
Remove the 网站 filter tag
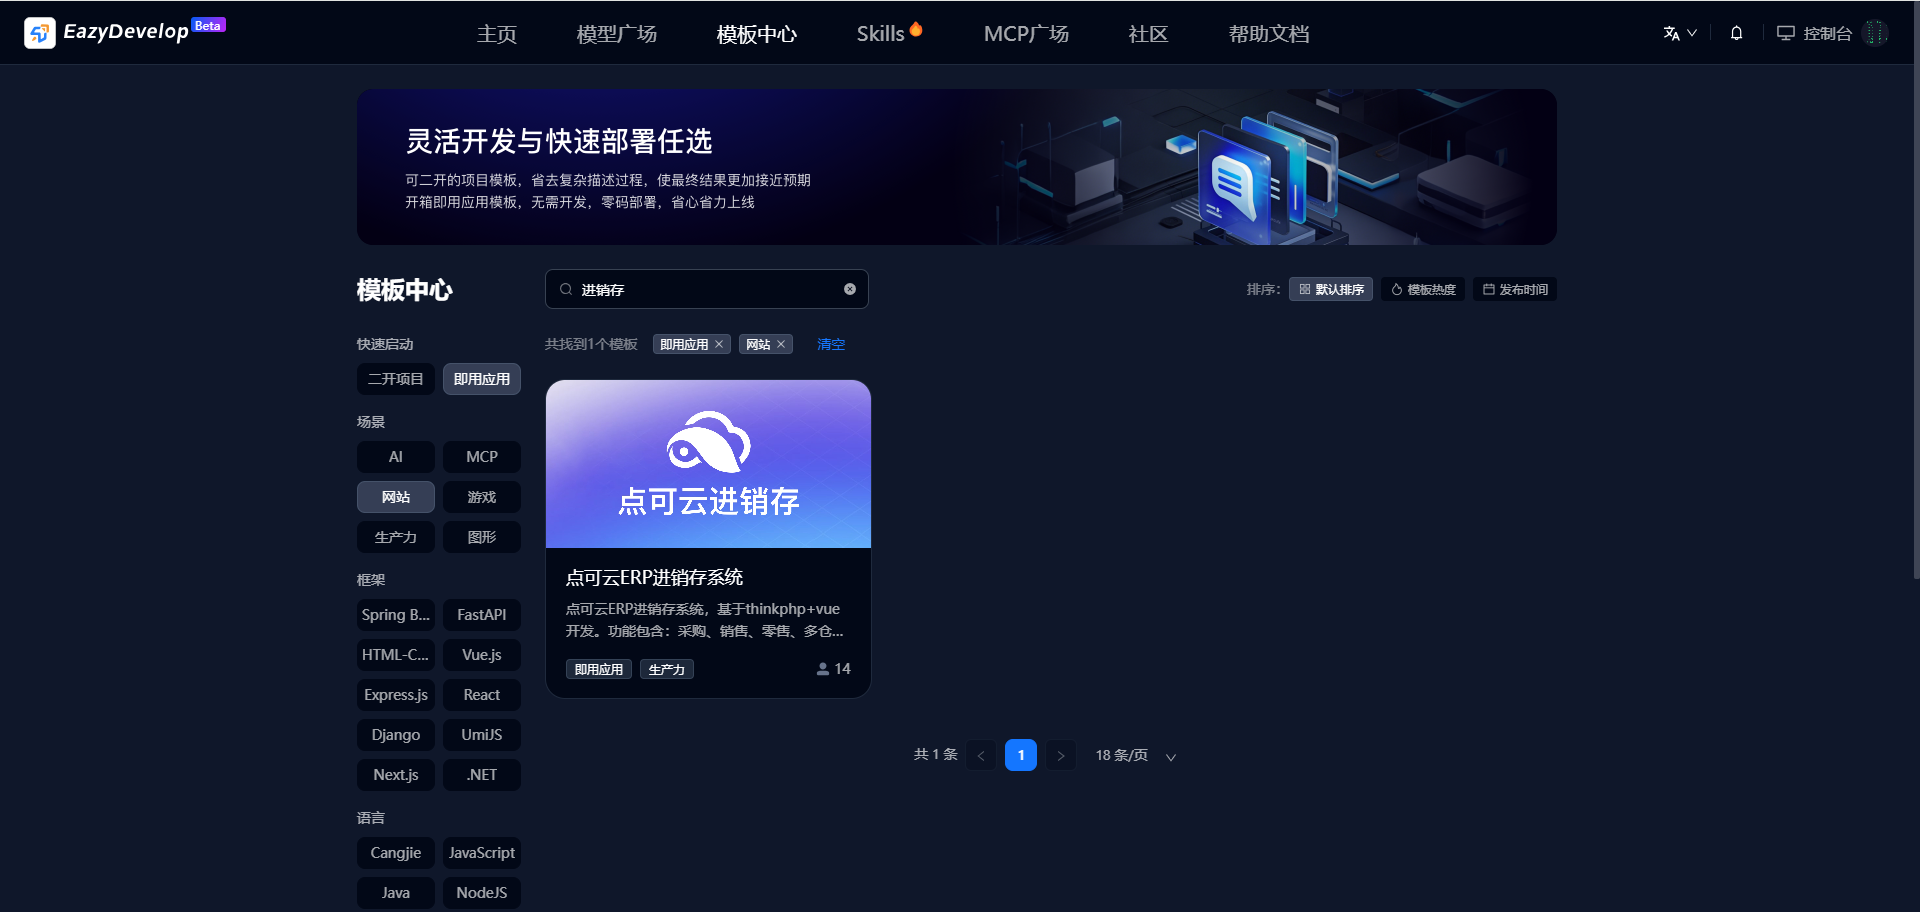coord(781,344)
